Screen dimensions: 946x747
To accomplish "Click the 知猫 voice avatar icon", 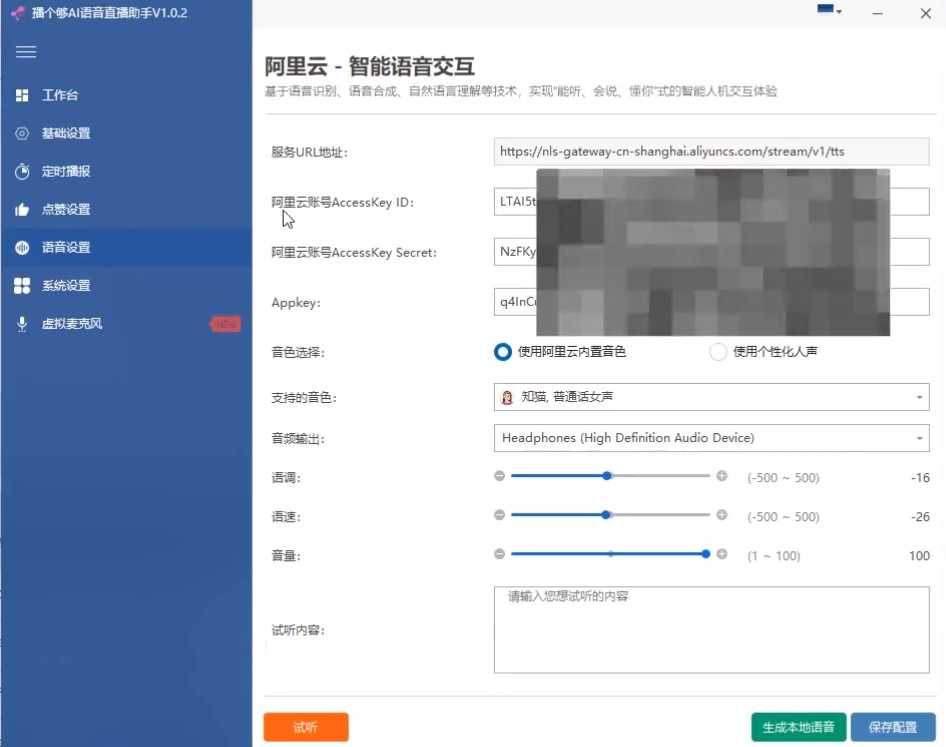I will point(507,397).
